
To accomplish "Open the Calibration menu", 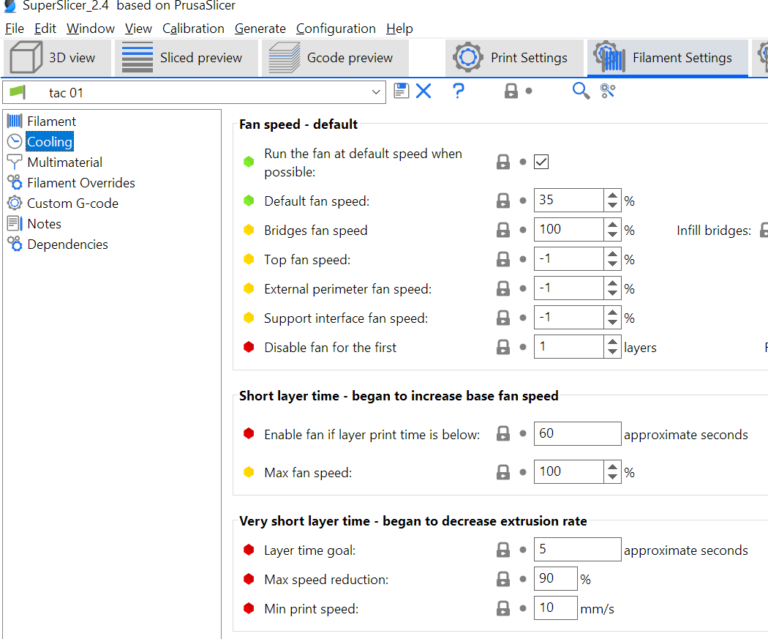I will pyautogui.click(x=193, y=28).
